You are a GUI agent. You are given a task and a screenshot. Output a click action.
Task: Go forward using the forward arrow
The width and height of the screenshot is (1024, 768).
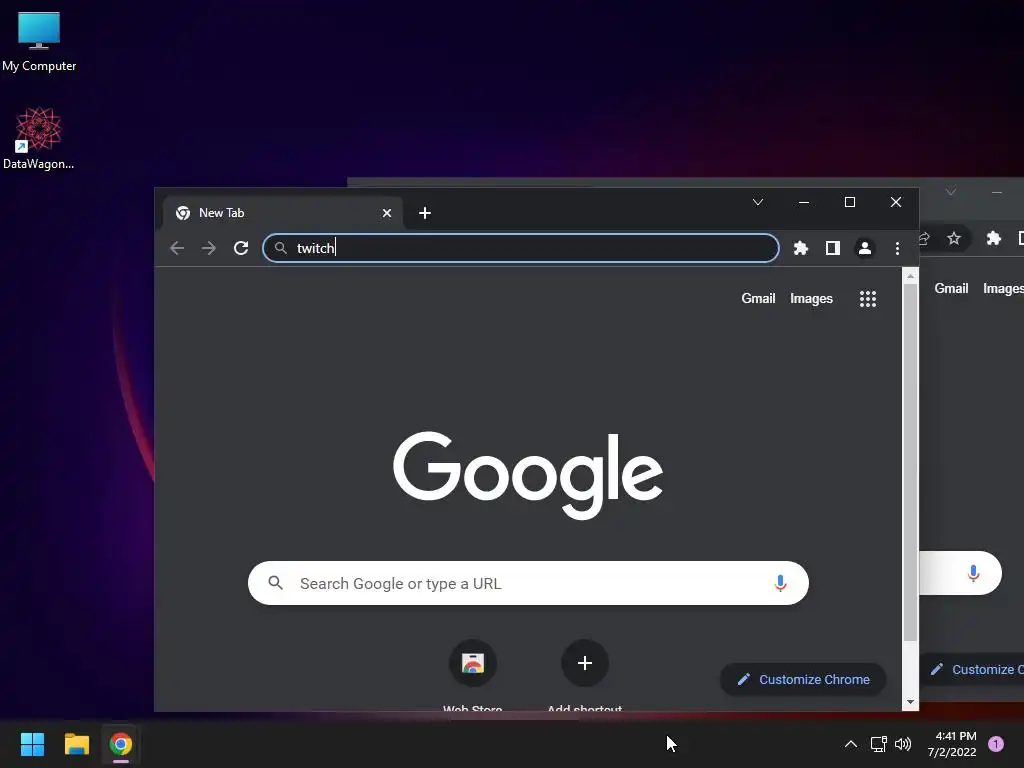pyautogui.click(x=208, y=248)
